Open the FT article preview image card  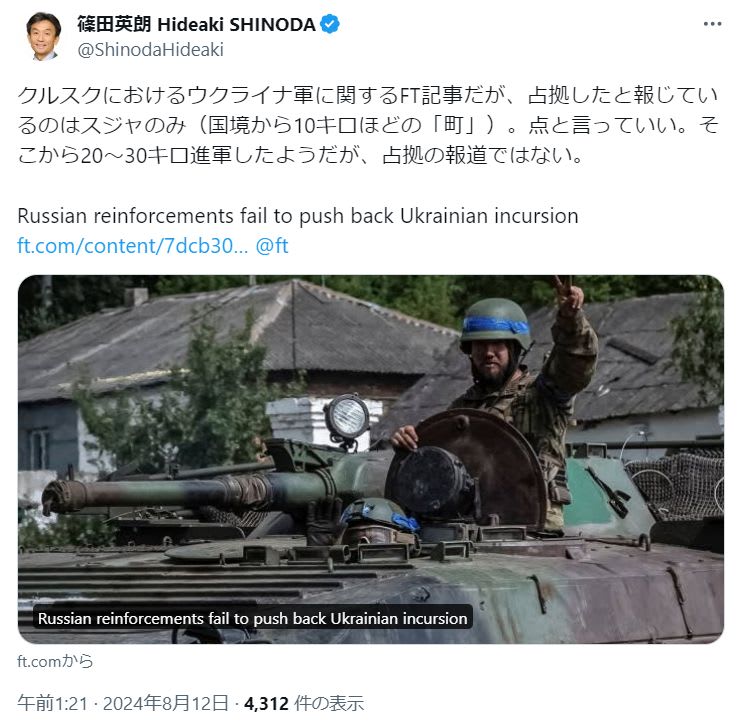pyautogui.click(x=371, y=459)
